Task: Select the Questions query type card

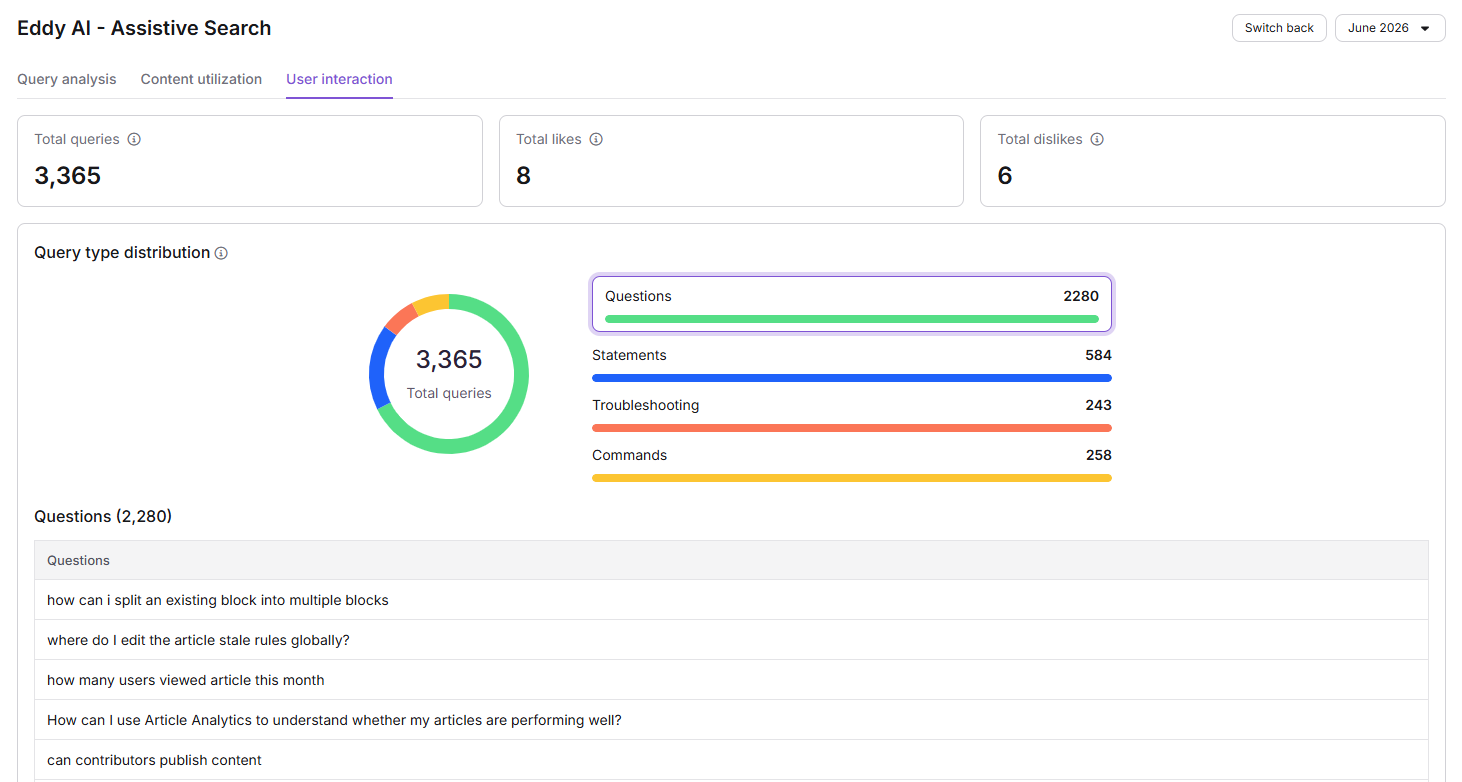Action: coord(852,304)
